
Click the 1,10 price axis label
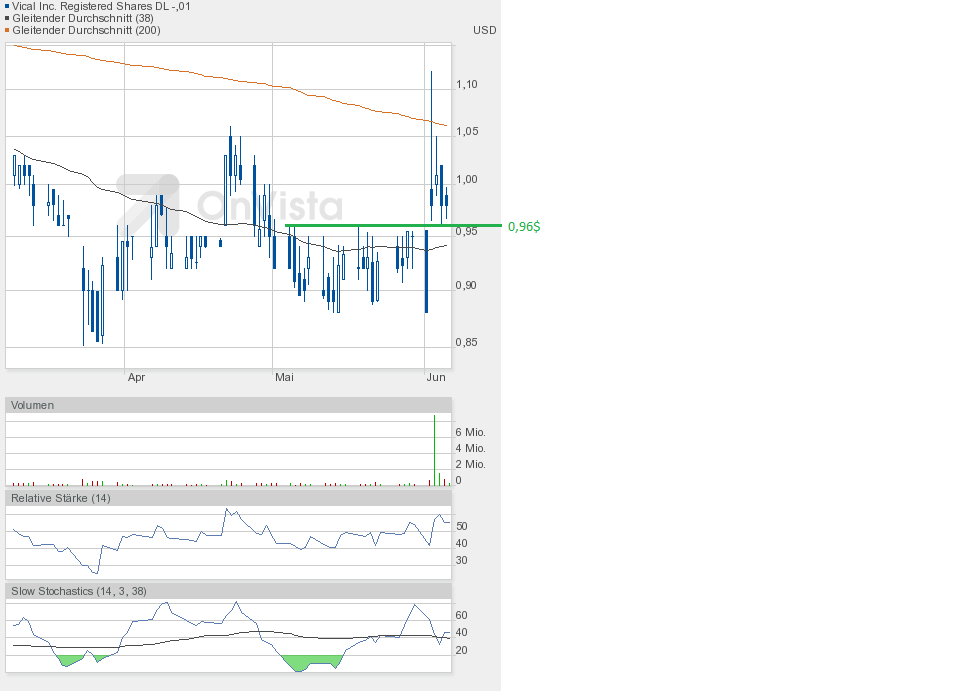tap(466, 85)
